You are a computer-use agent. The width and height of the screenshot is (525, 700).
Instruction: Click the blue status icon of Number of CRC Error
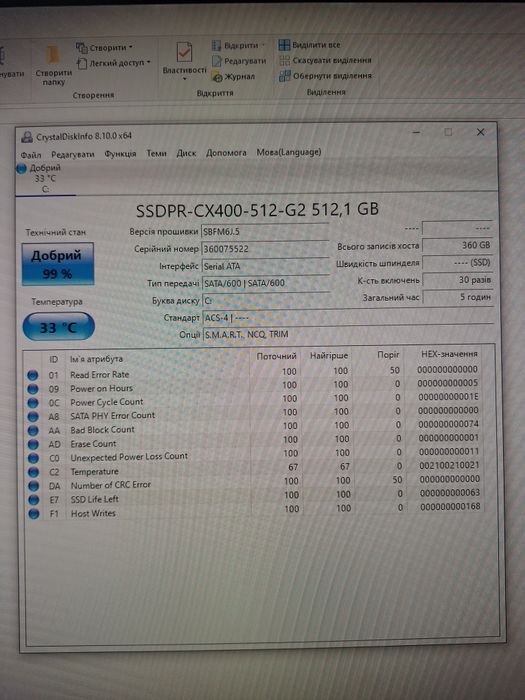tap(33, 486)
